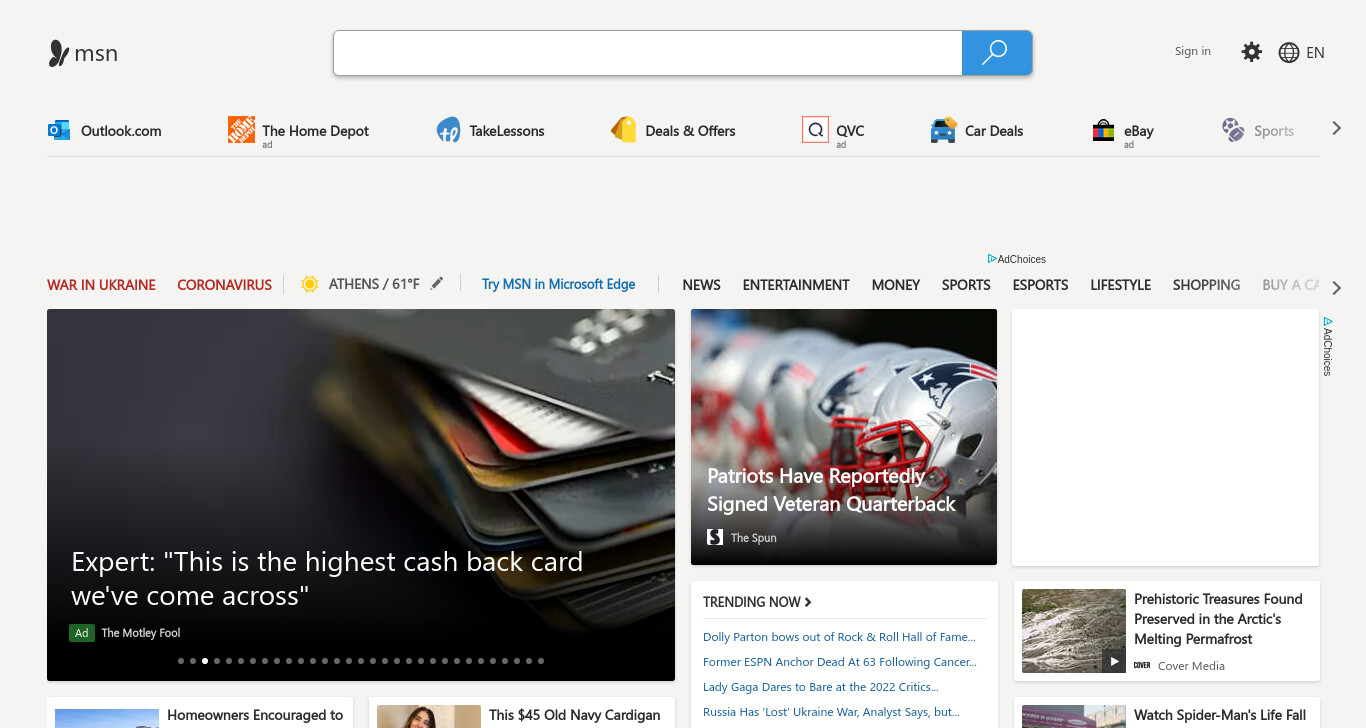Open the Deals & Offers tag icon
This screenshot has width=1366, height=728.
click(624, 130)
